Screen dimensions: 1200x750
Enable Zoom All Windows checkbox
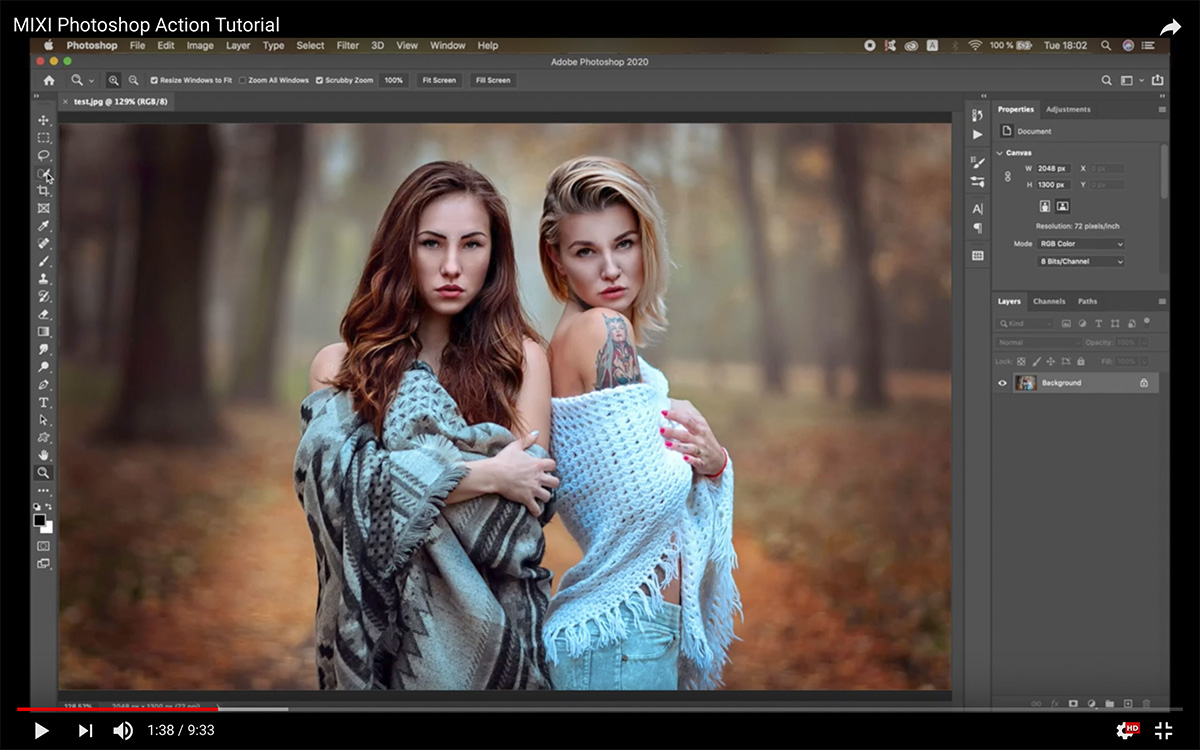pos(243,80)
